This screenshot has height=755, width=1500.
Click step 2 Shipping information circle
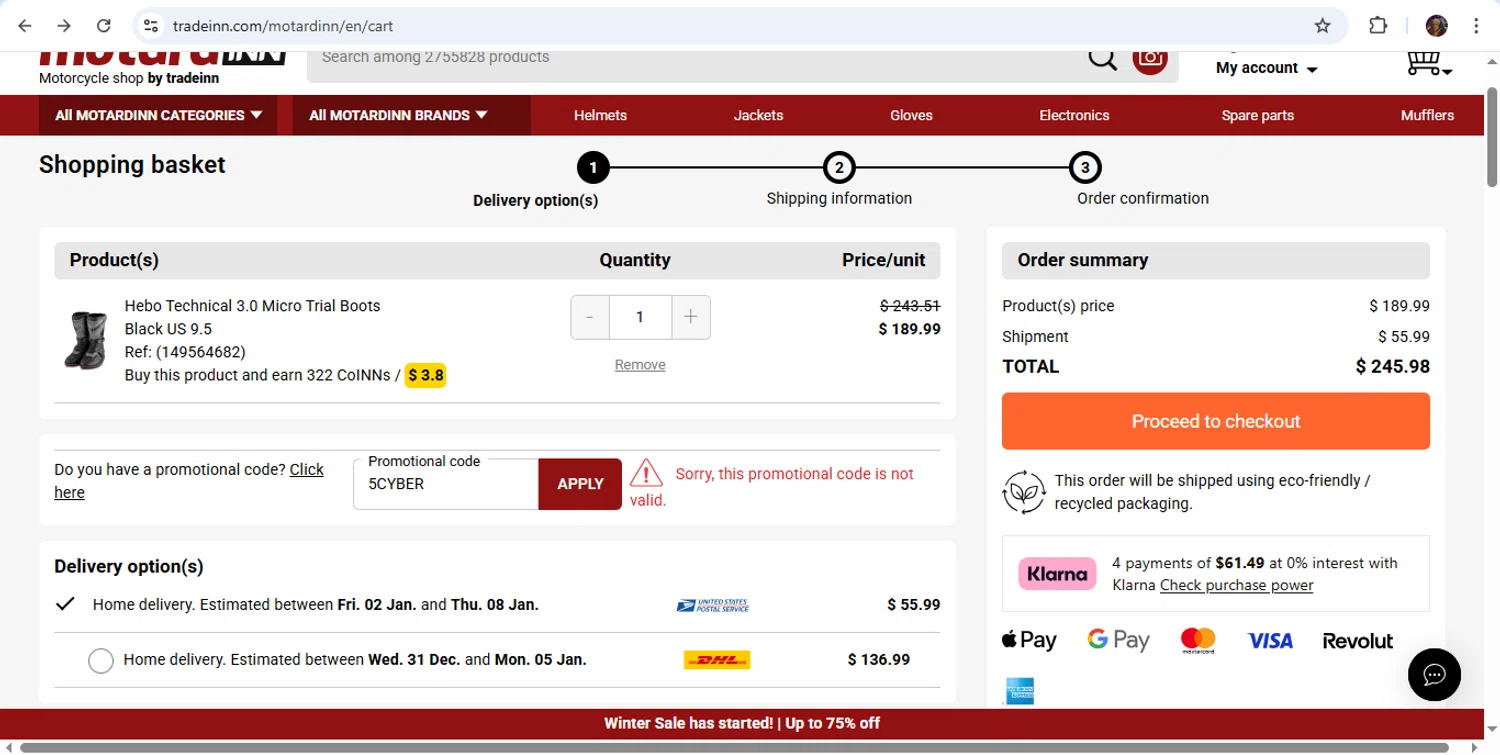point(839,167)
